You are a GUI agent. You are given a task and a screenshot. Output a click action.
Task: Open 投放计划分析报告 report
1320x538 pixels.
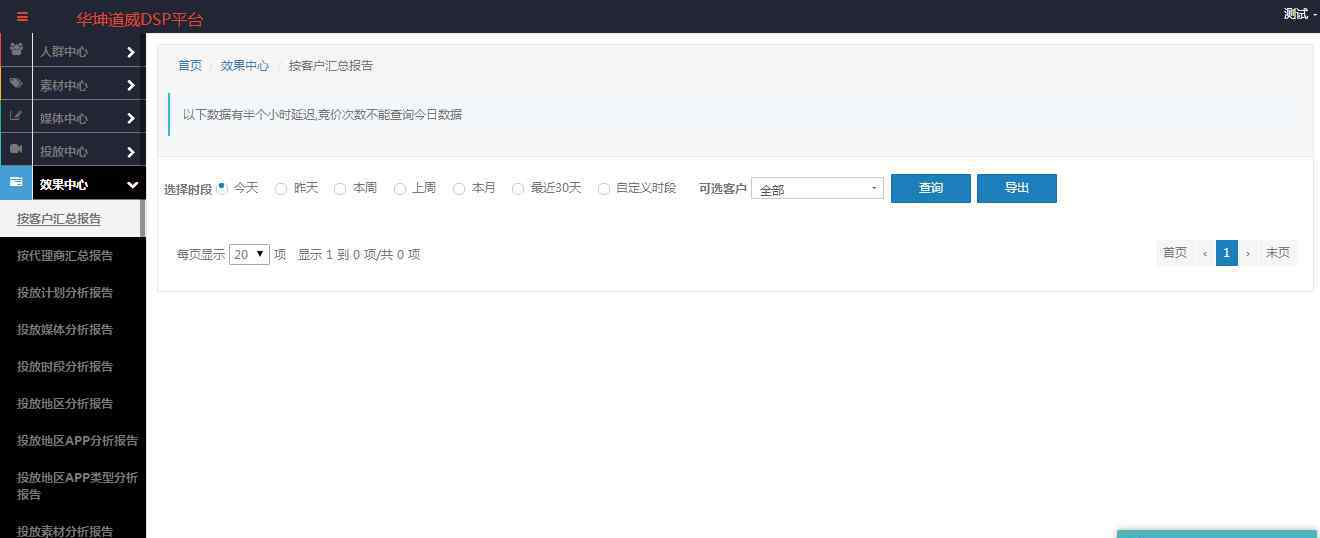pos(65,293)
